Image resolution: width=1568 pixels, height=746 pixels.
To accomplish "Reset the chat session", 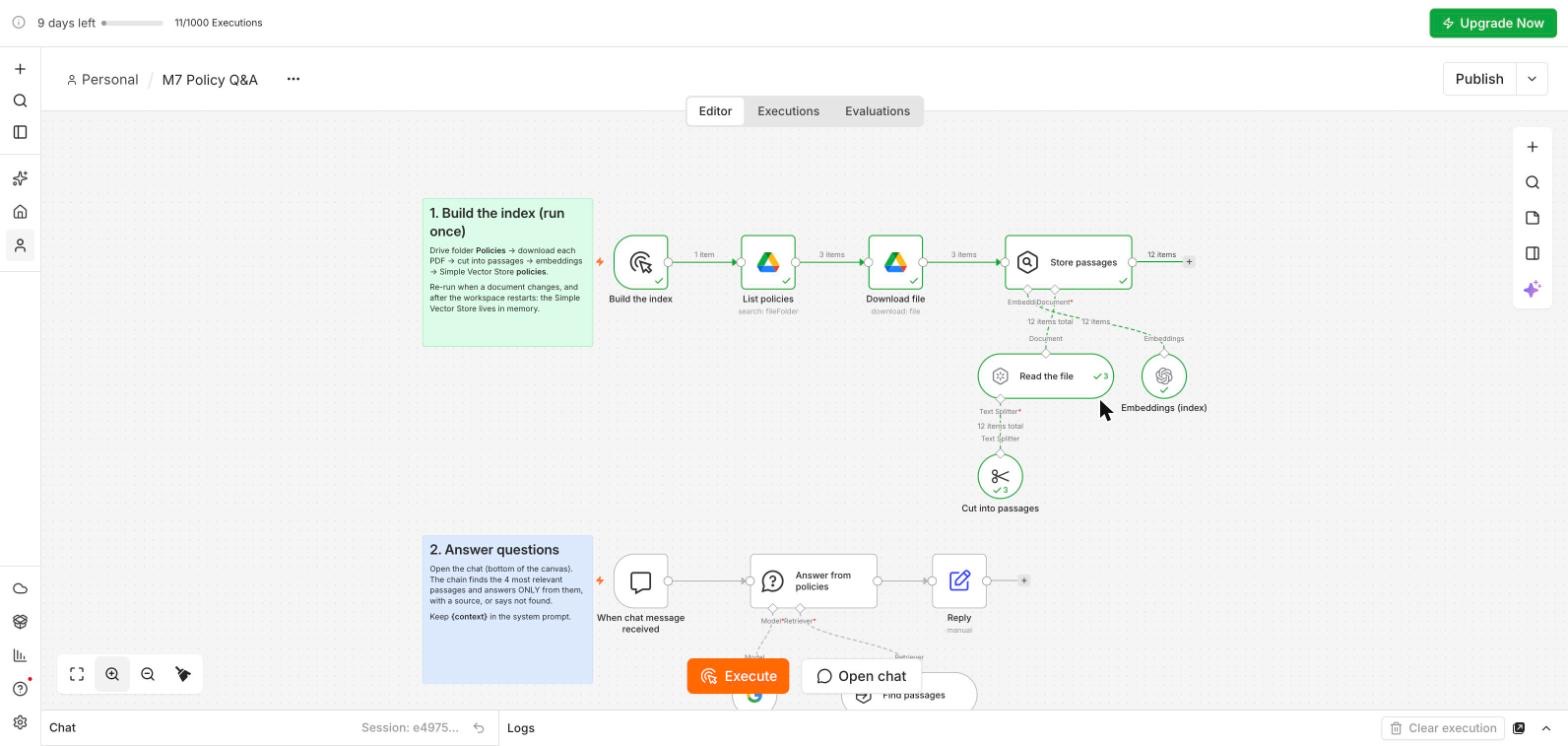I will pyautogui.click(x=479, y=728).
